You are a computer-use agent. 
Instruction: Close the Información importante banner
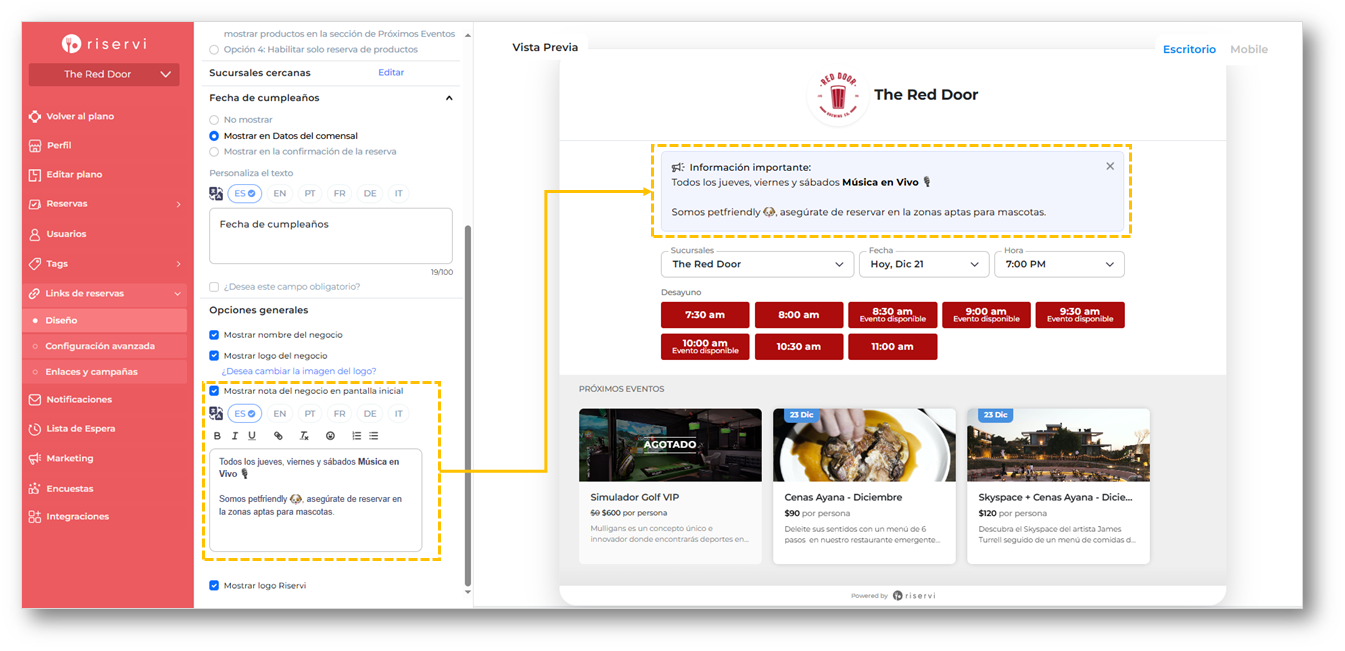coord(1110,166)
